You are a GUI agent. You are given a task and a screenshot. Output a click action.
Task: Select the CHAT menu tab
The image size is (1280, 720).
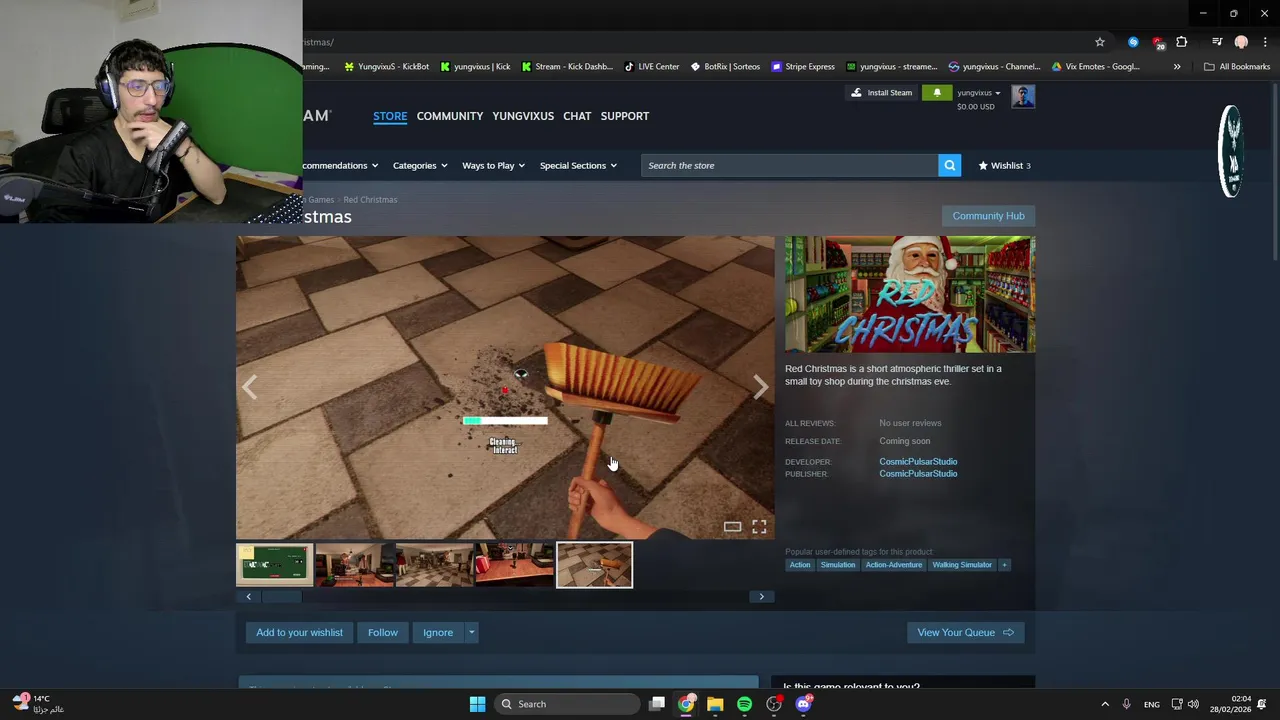(x=577, y=116)
